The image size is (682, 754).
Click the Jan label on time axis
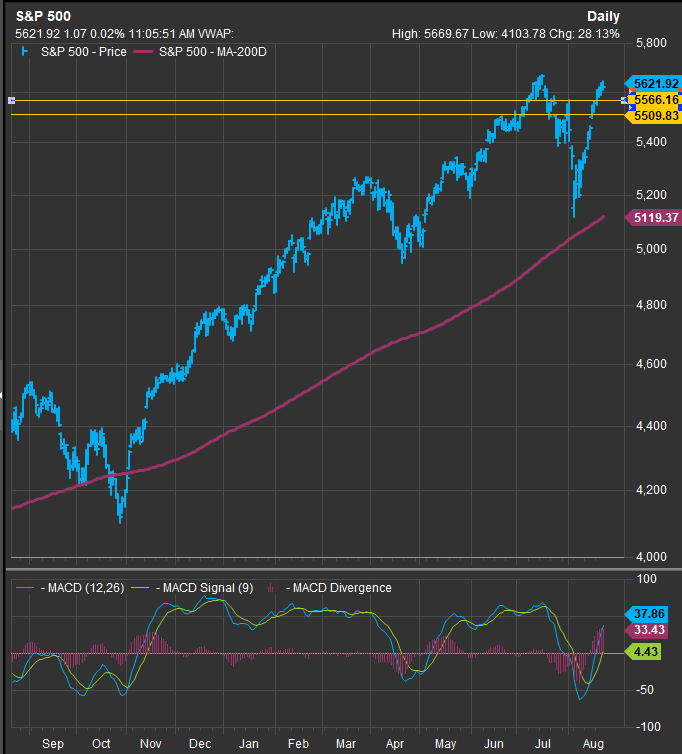(249, 744)
